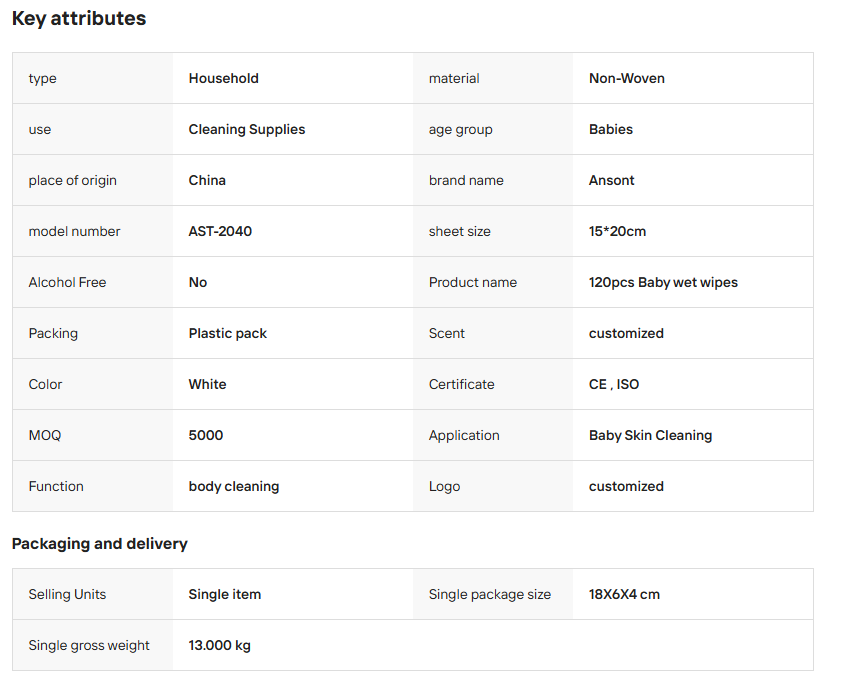Click the 15*20cm sheet size value
Viewport: 843px width, 681px height.
[618, 232]
